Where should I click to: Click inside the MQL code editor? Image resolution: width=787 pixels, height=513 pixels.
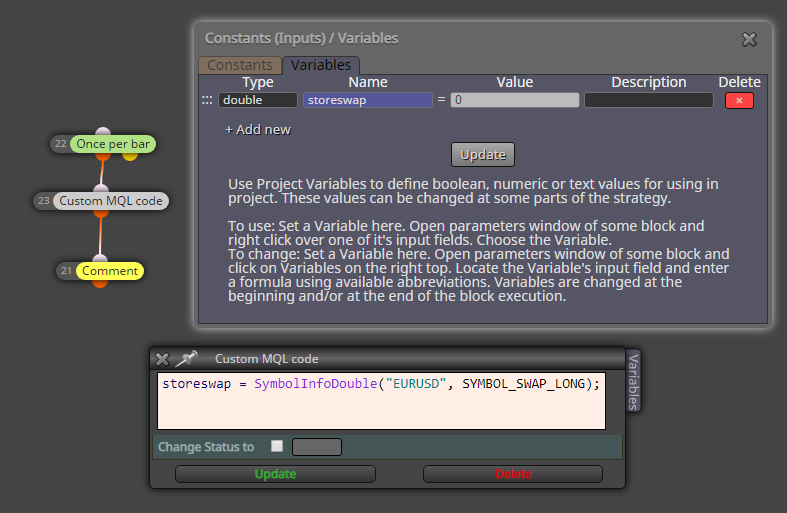coord(381,401)
